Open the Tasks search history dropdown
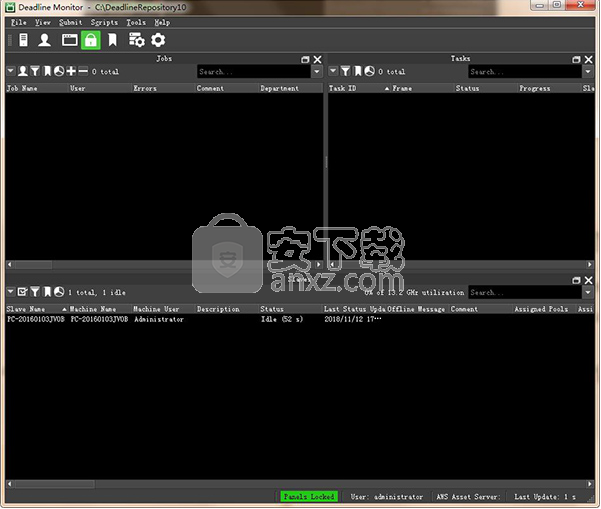The width and height of the screenshot is (601, 509). point(588,72)
